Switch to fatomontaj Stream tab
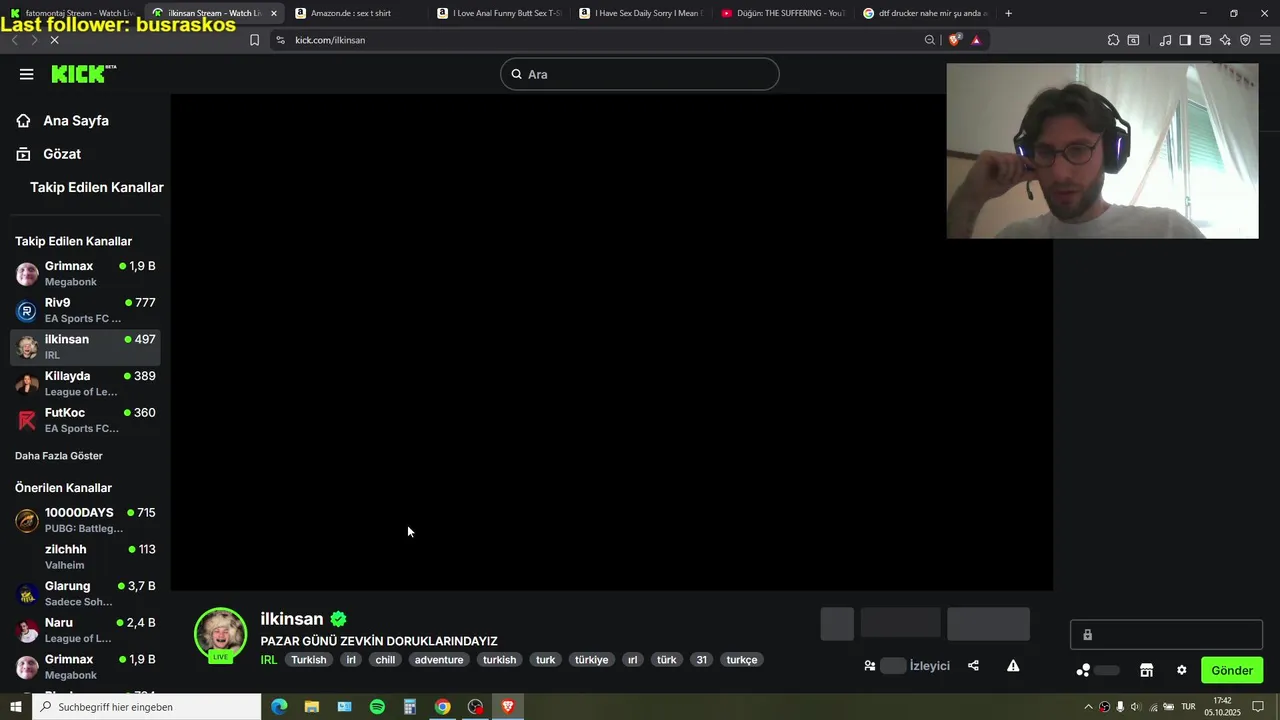1280x720 pixels. click(x=72, y=13)
